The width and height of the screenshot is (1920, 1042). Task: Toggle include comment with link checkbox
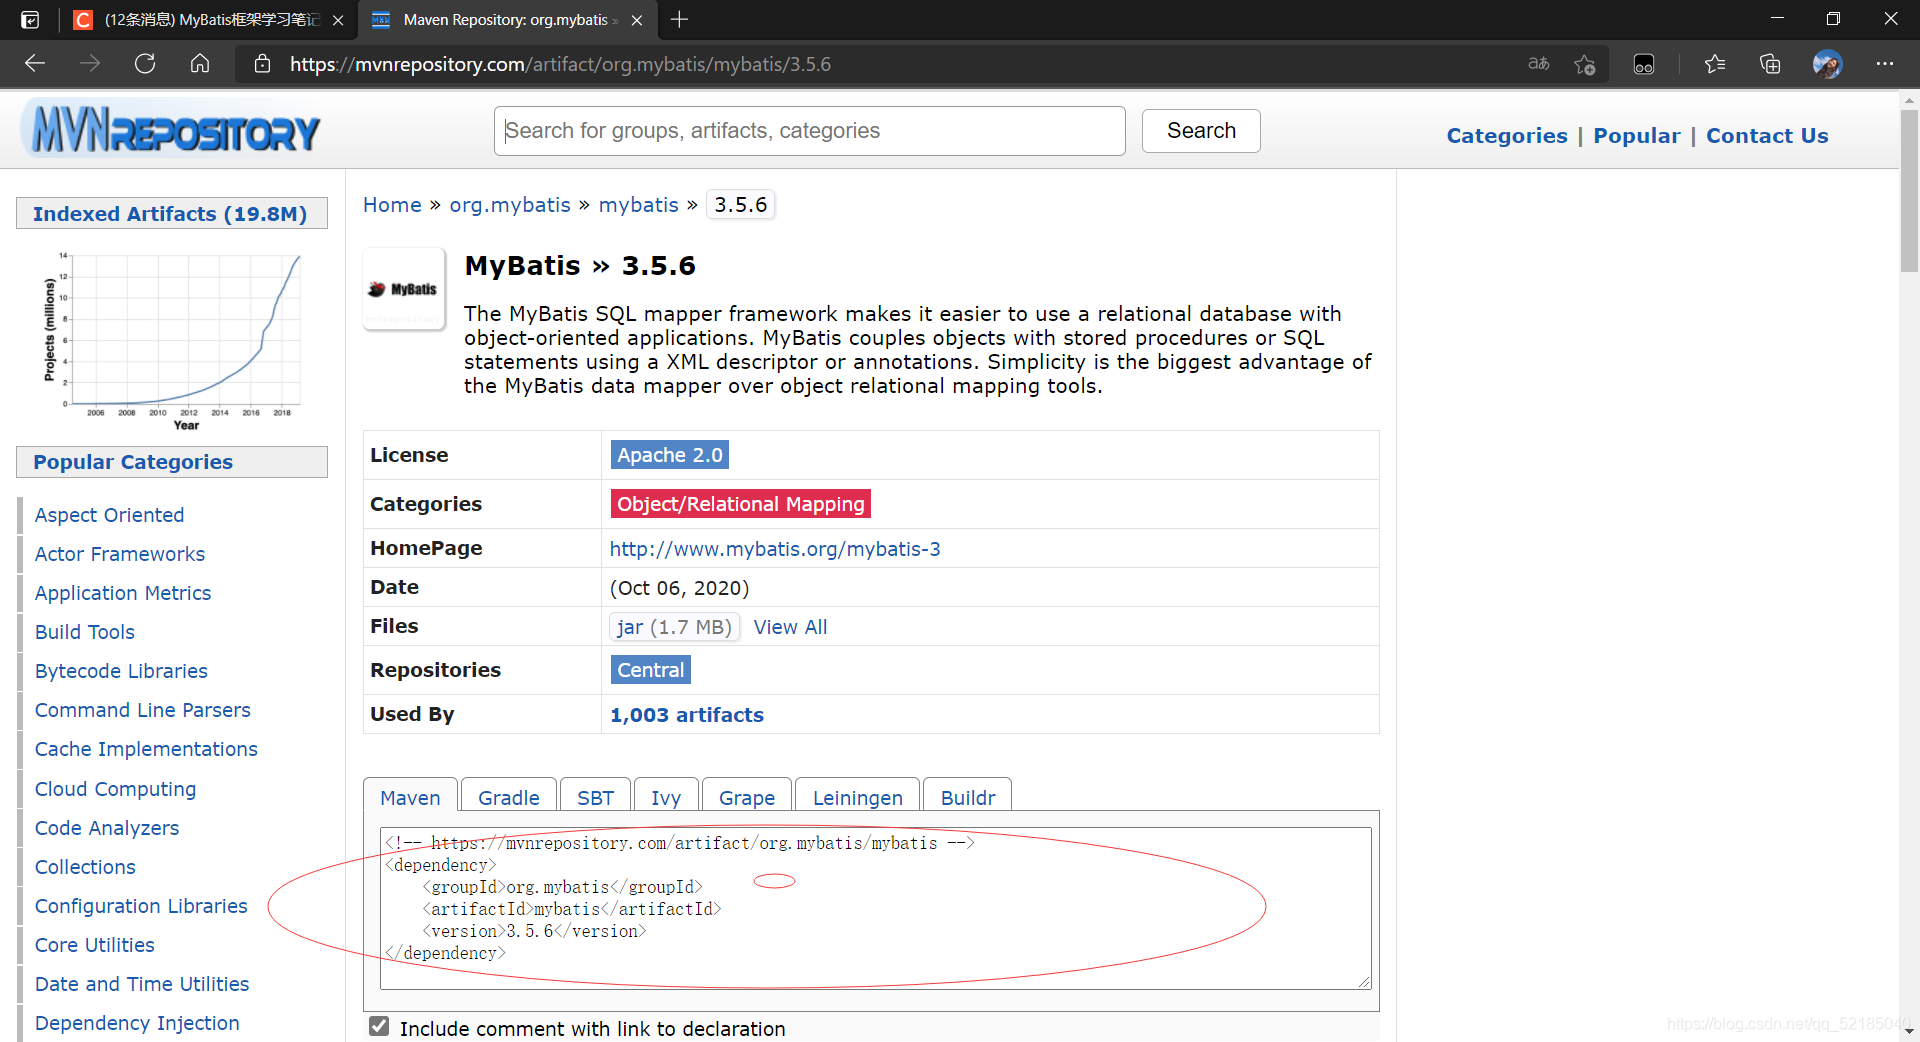379,1026
